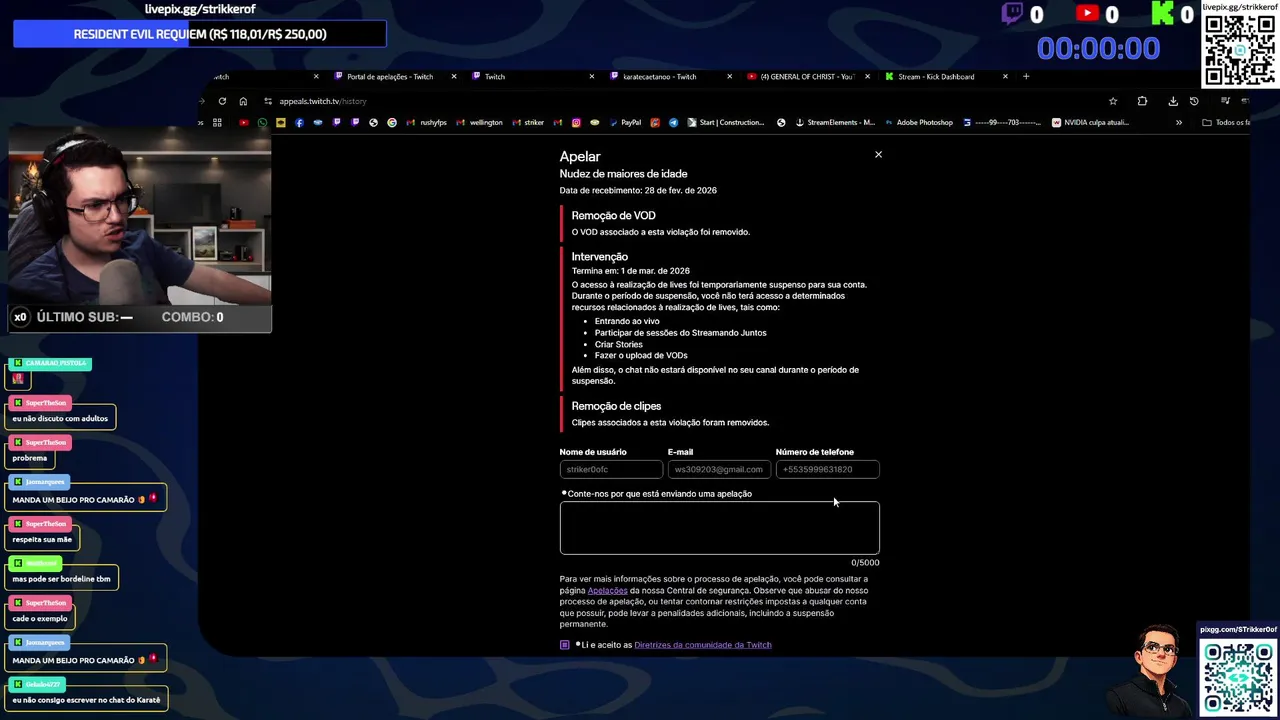Close the karatecaetanoo - Twitch tab
This screenshot has width=1280, height=720.
[729, 76]
